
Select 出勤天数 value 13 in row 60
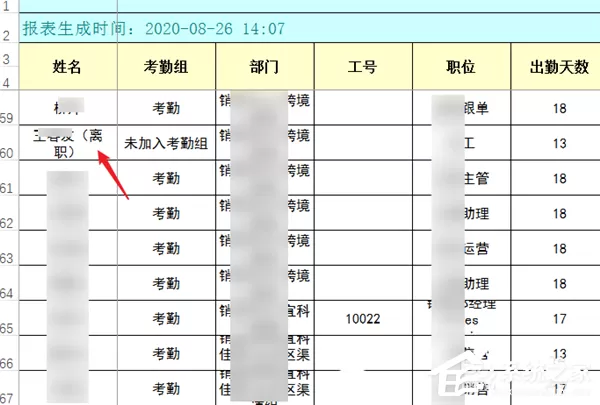556,142
